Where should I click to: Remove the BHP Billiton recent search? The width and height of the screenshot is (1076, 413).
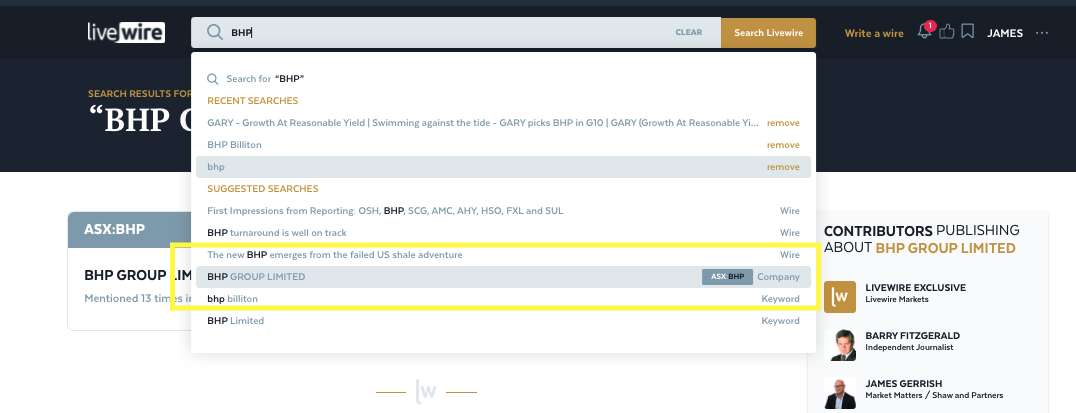coord(782,145)
